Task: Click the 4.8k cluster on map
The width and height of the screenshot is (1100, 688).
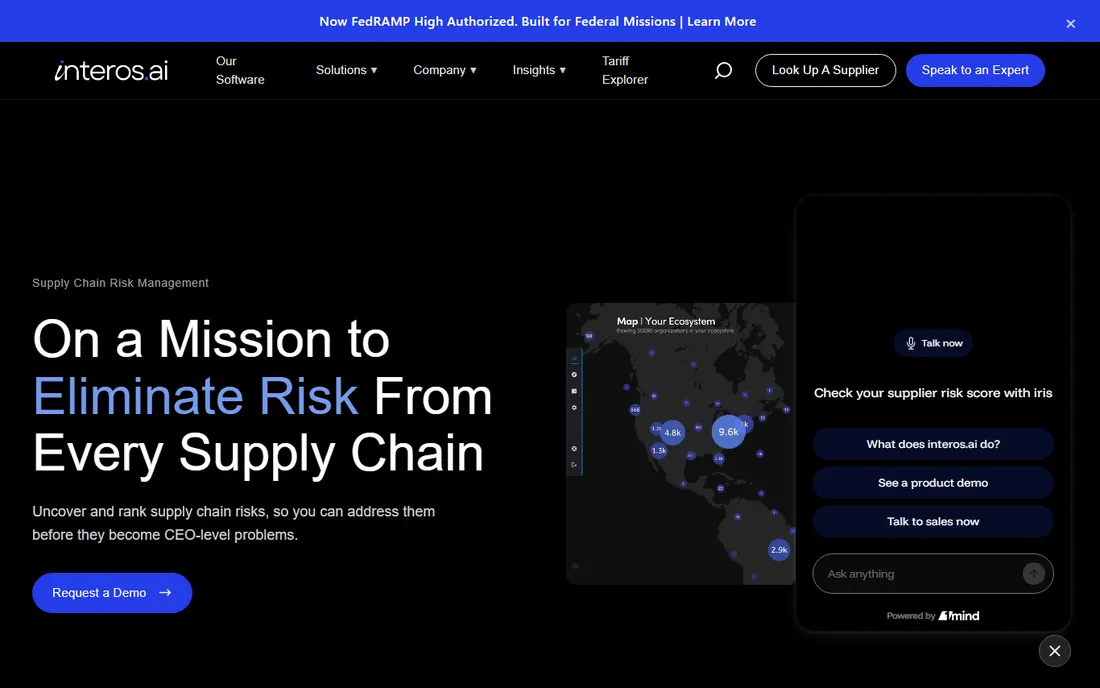Action: [673, 433]
